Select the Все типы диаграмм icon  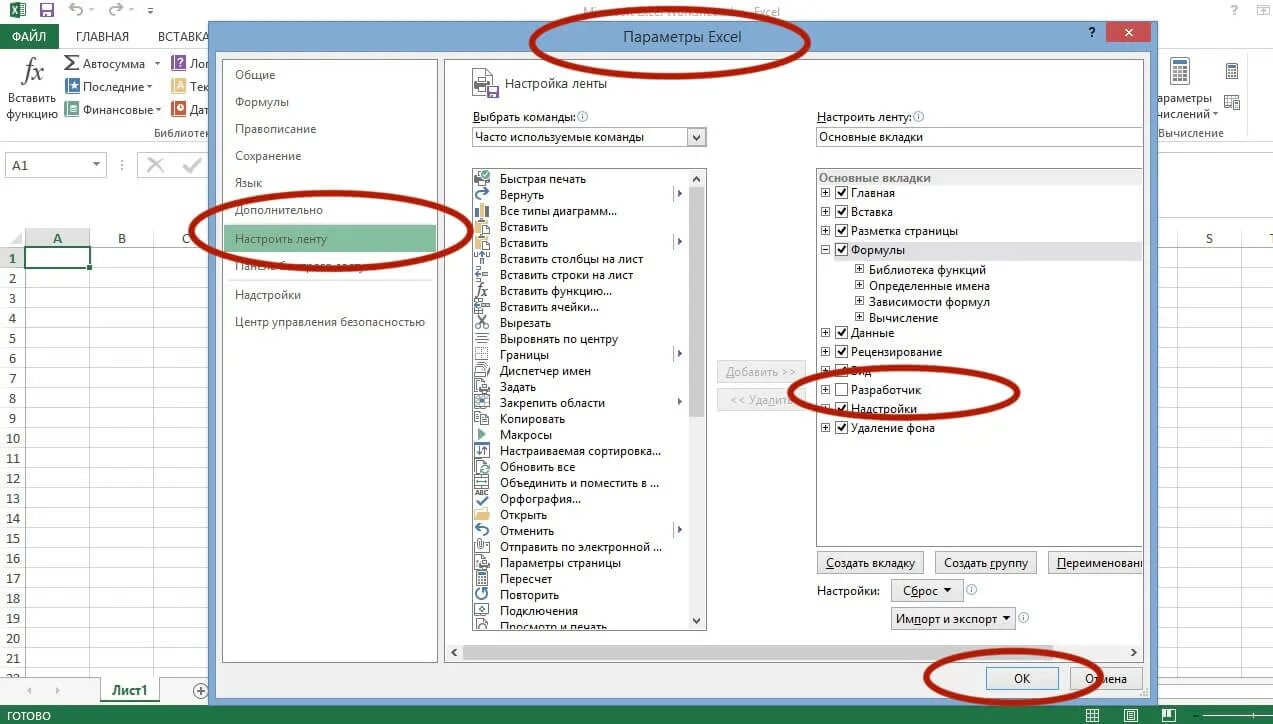(482, 211)
